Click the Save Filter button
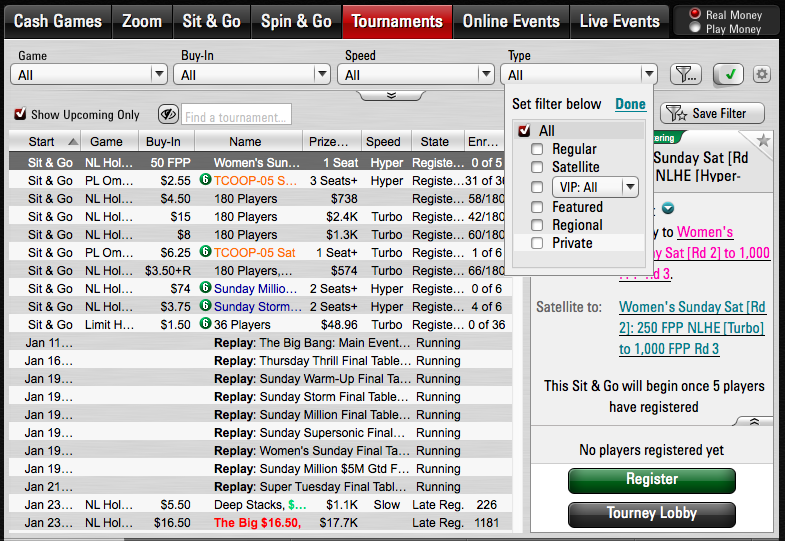The height and width of the screenshot is (541, 785). [x=712, y=113]
